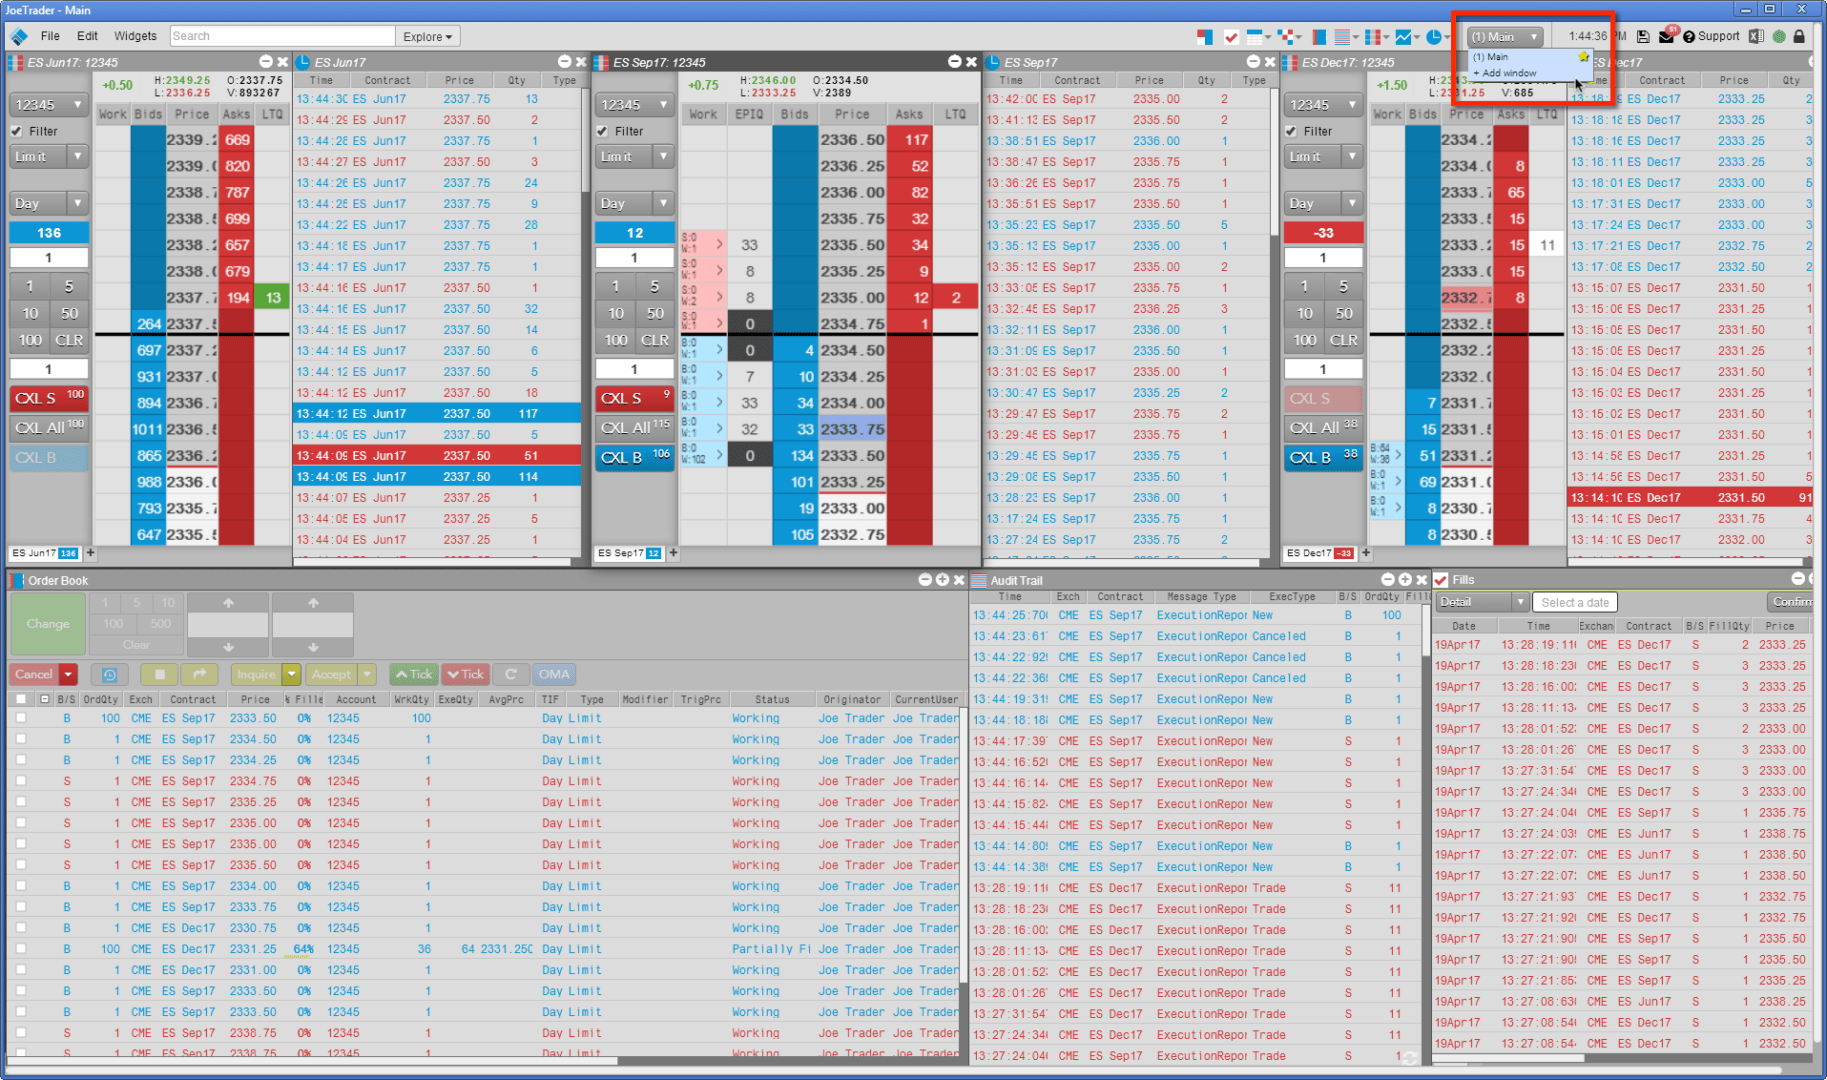Viewport: 1827px width, 1080px height.
Task: Click CXL All button in ES Sep17 ladder
Action: tap(634, 427)
